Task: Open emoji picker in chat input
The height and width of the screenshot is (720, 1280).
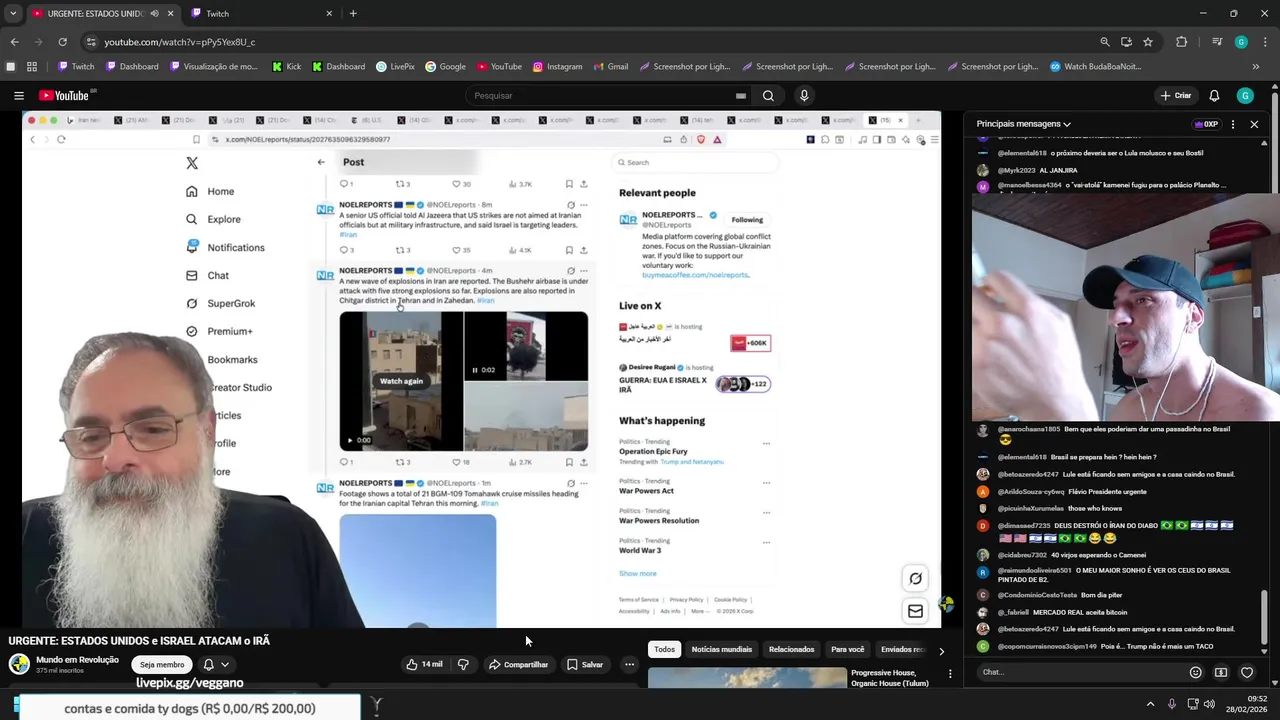Action: pyautogui.click(x=1195, y=672)
